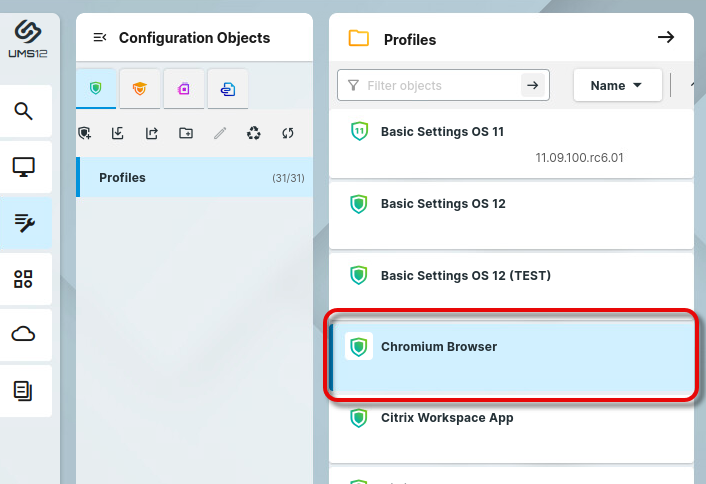Click the Filter objects input field
The image size is (706, 484).
[x=440, y=86]
